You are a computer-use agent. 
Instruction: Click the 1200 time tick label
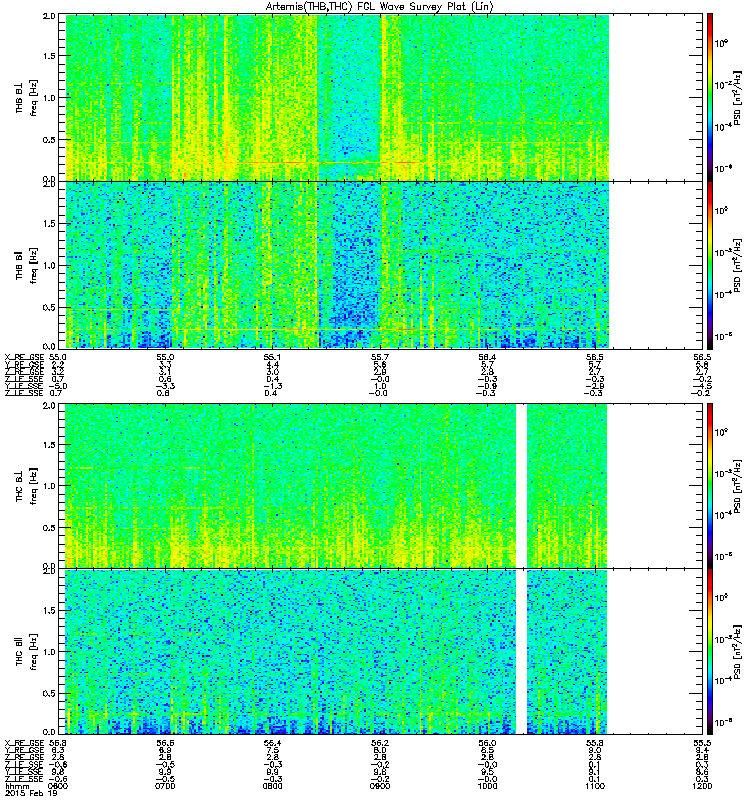pyautogui.click(x=702, y=786)
